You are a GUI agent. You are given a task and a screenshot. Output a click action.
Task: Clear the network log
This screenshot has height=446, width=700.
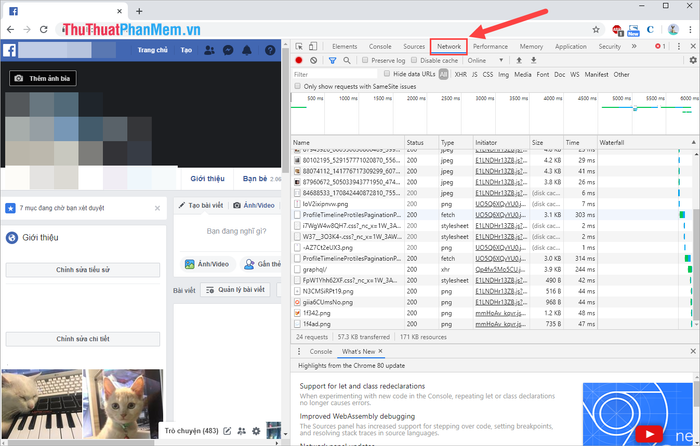tap(313, 60)
